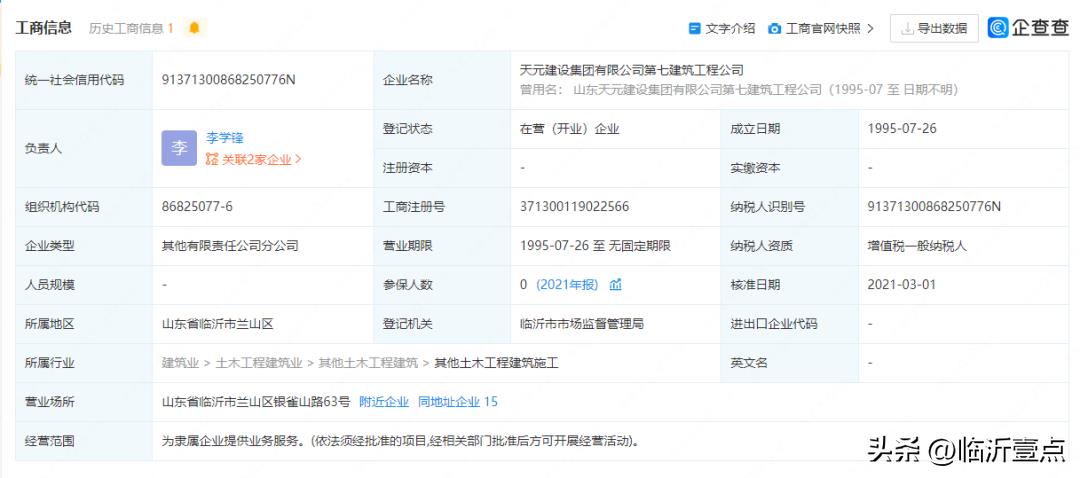Screen dimensions: 1080x478
Task: Select region text 山东省临沂市兰山区 beside 所属地区
Action: [x=218, y=324]
